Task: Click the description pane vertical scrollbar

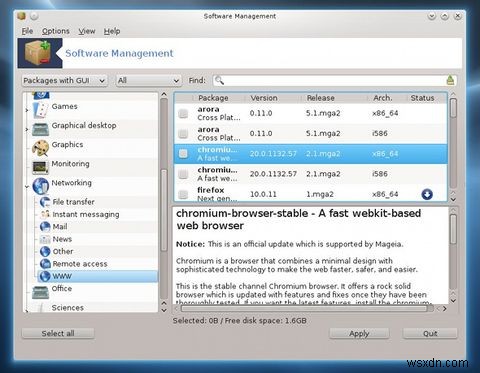Action: (453, 229)
